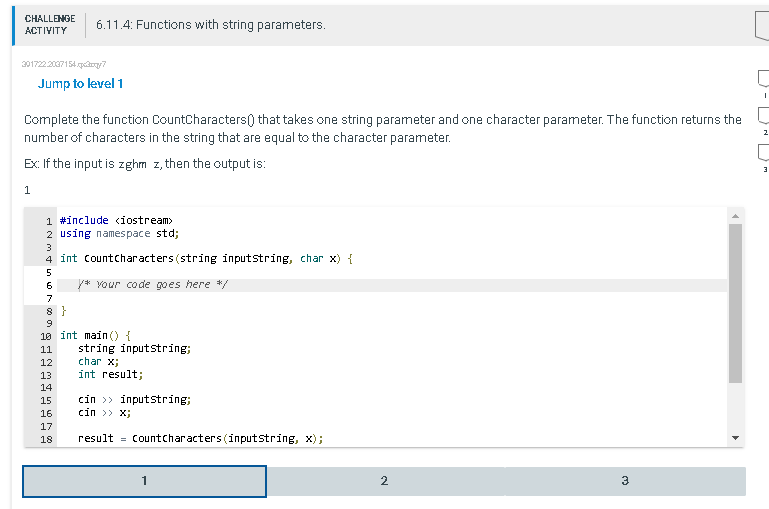Image resolution: width=769 pixels, height=509 pixels.
Task: Click the code editor vertical scrollbar thumb
Action: [x=735, y=303]
